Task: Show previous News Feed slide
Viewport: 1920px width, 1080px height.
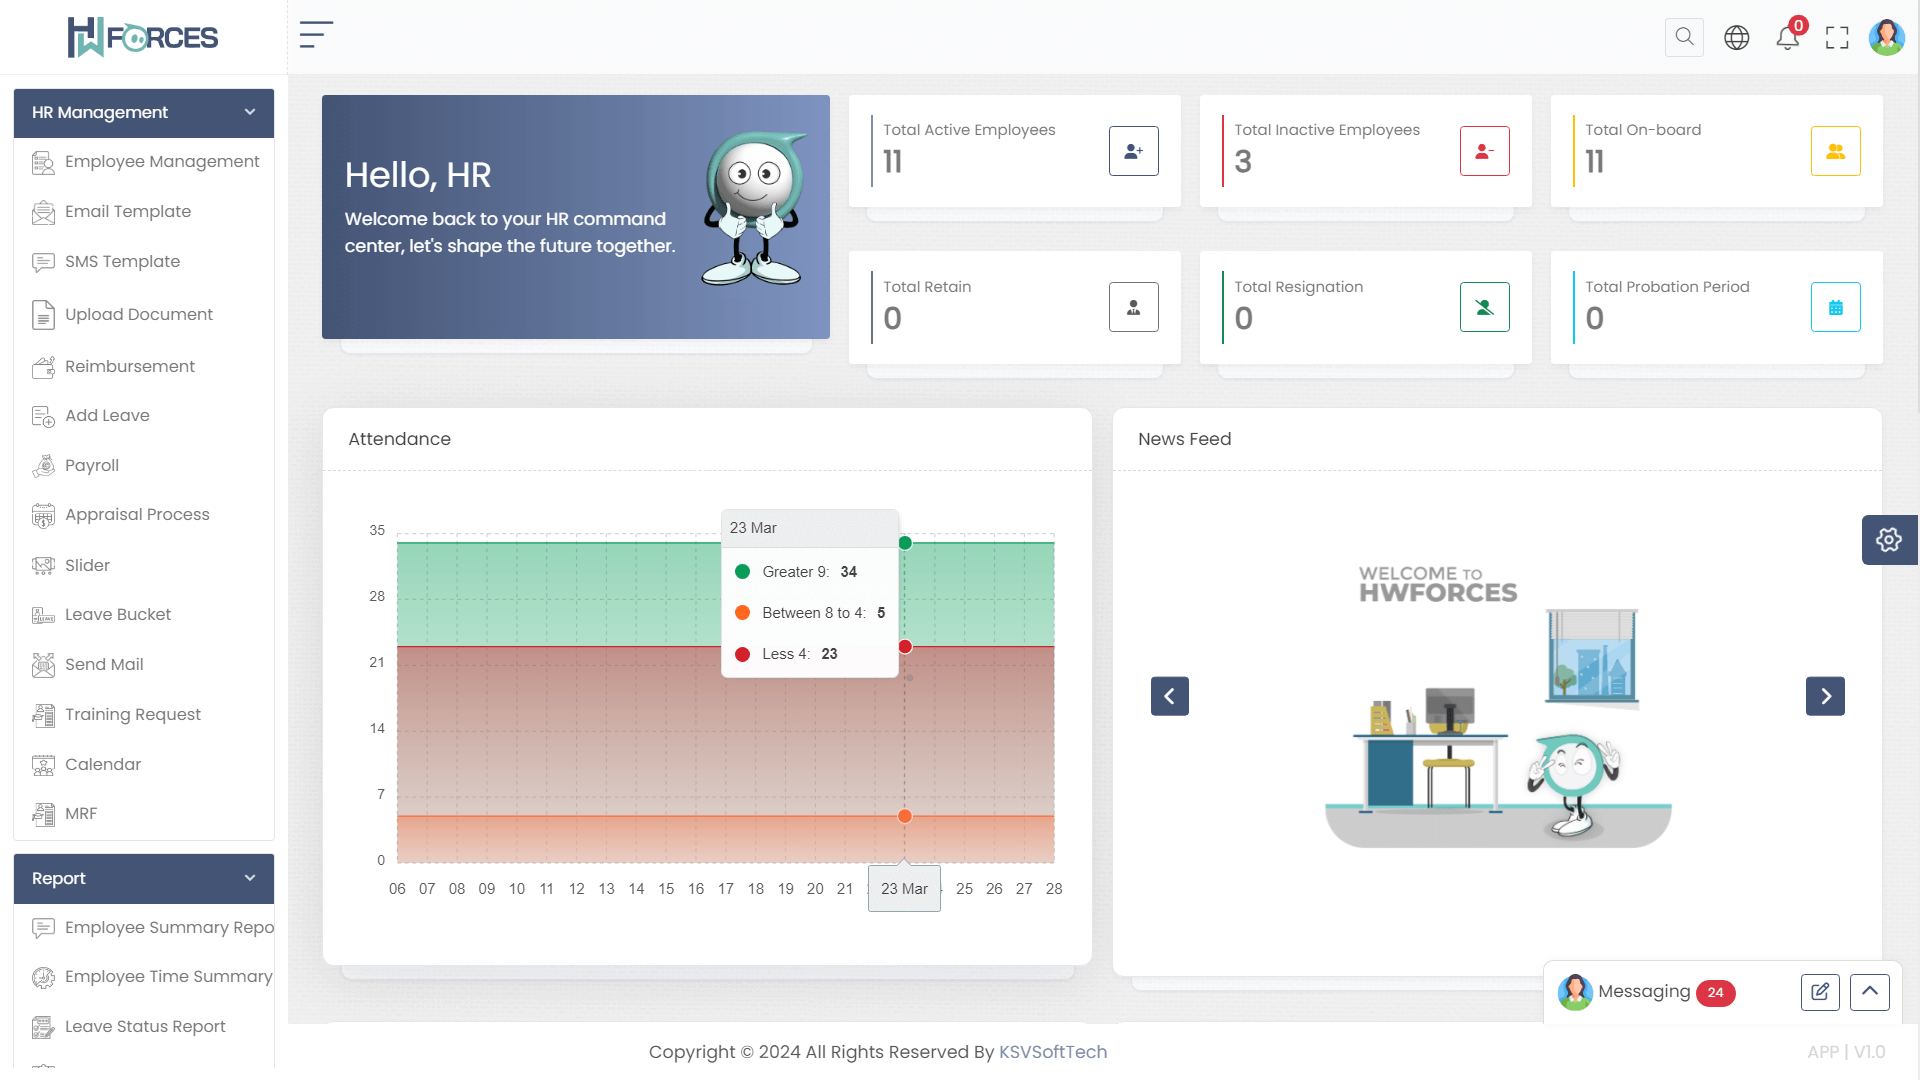Action: click(x=1169, y=696)
